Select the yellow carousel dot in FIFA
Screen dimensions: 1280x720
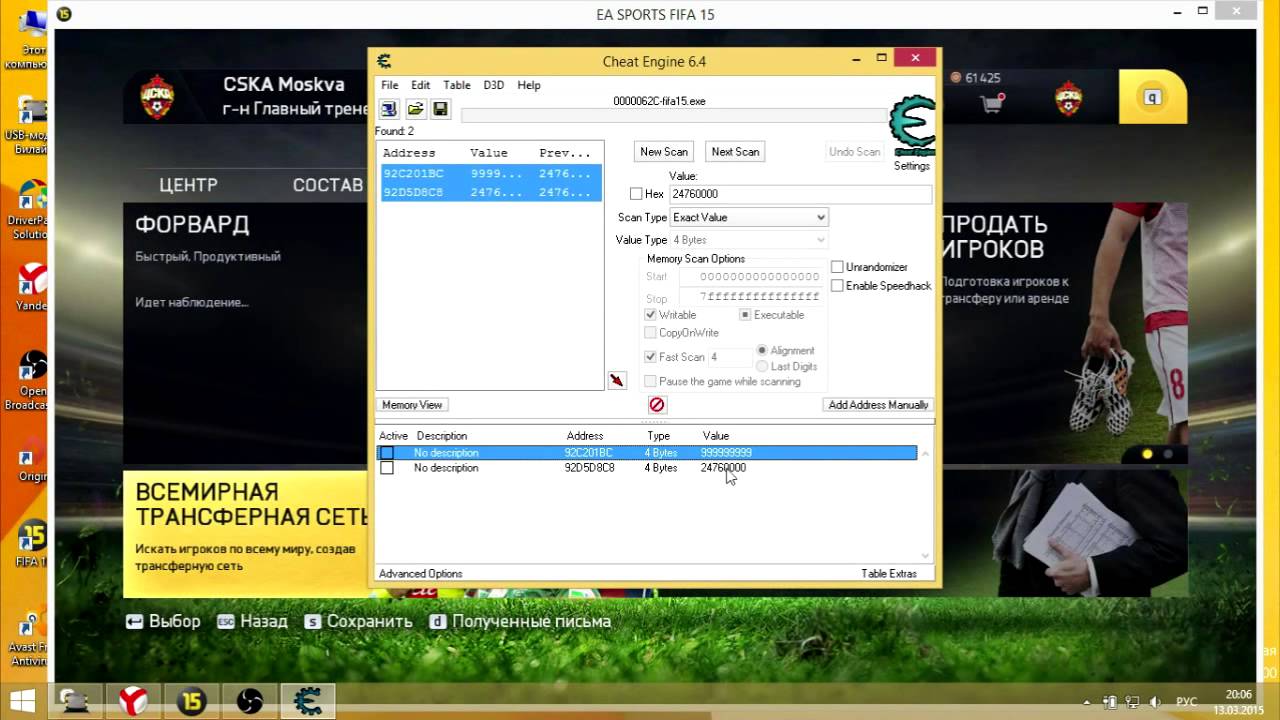(1147, 454)
